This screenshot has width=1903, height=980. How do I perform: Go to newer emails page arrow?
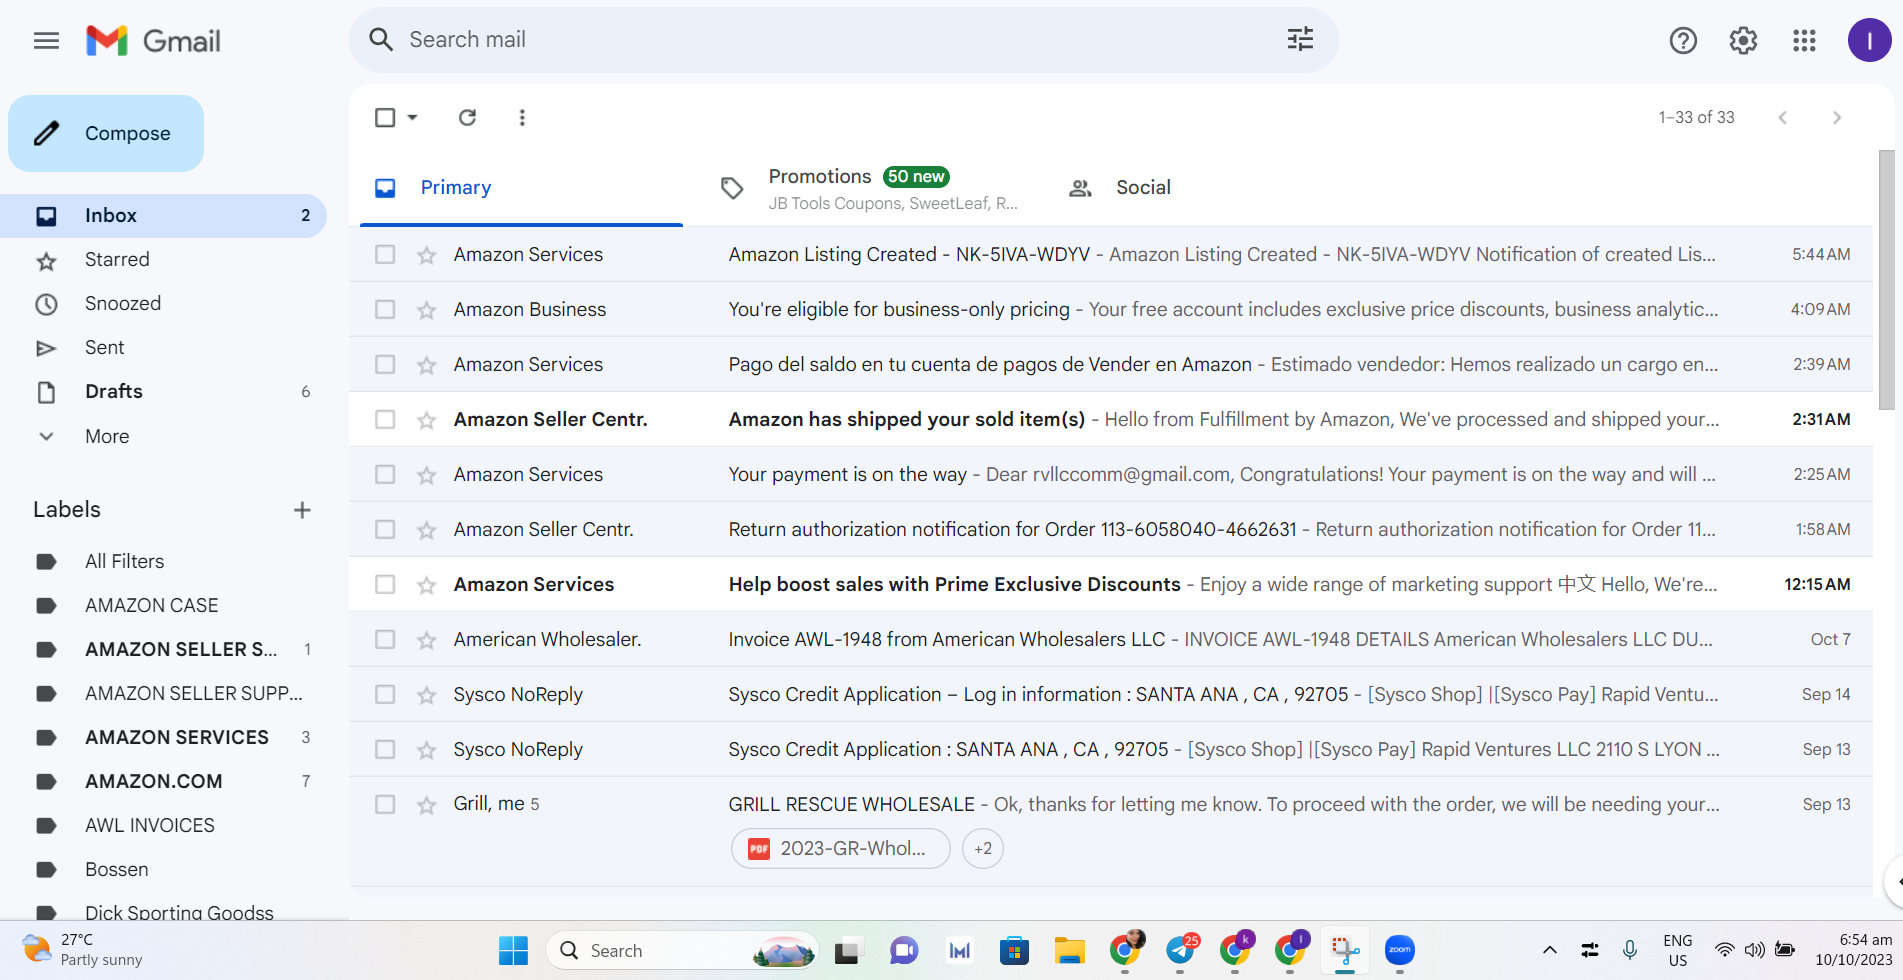[1782, 117]
